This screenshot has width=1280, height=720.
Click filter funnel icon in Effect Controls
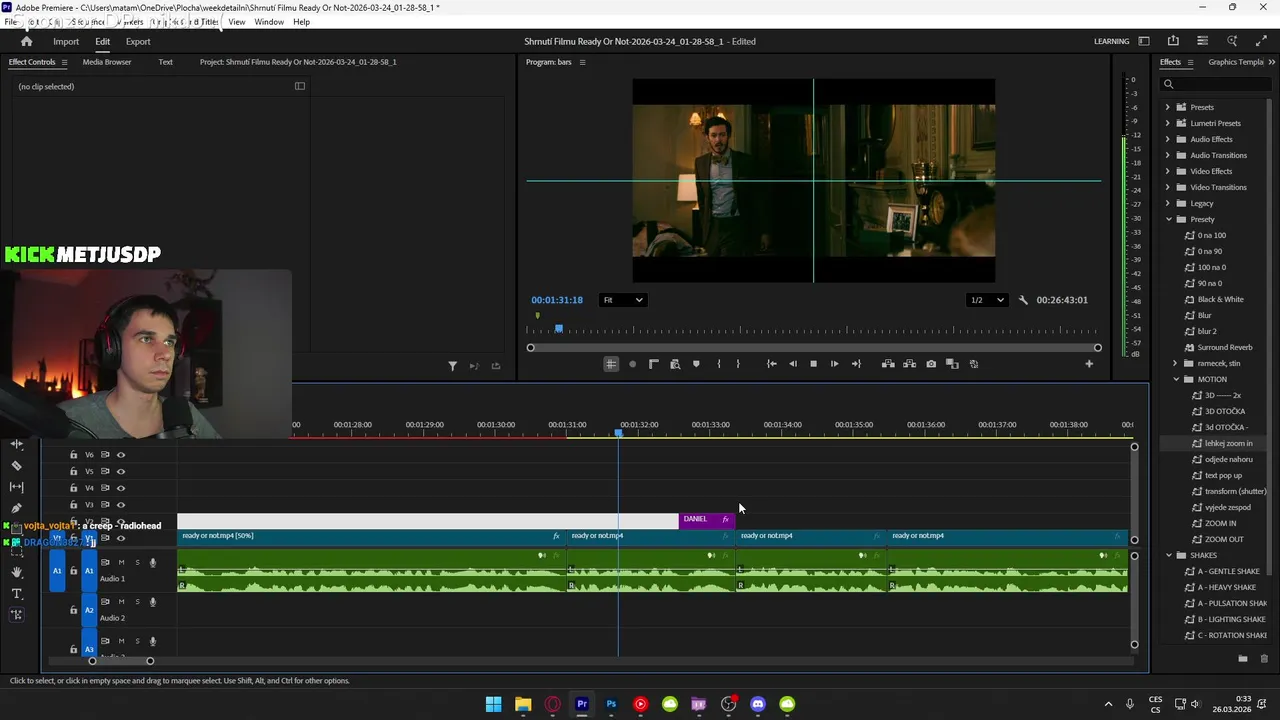click(x=452, y=366)
